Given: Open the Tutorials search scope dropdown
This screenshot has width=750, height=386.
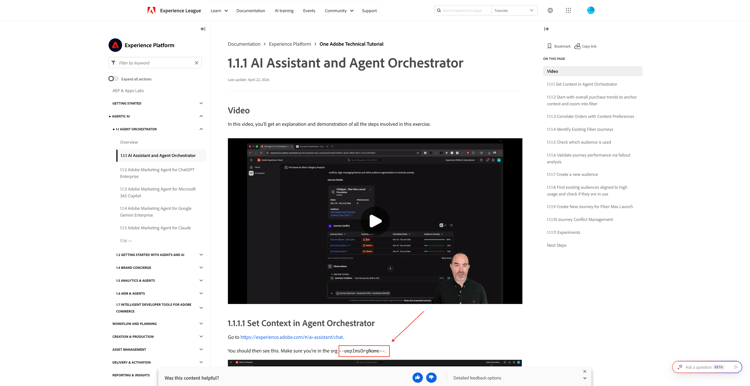Looking at the screenshot, I should click(514, 10).
